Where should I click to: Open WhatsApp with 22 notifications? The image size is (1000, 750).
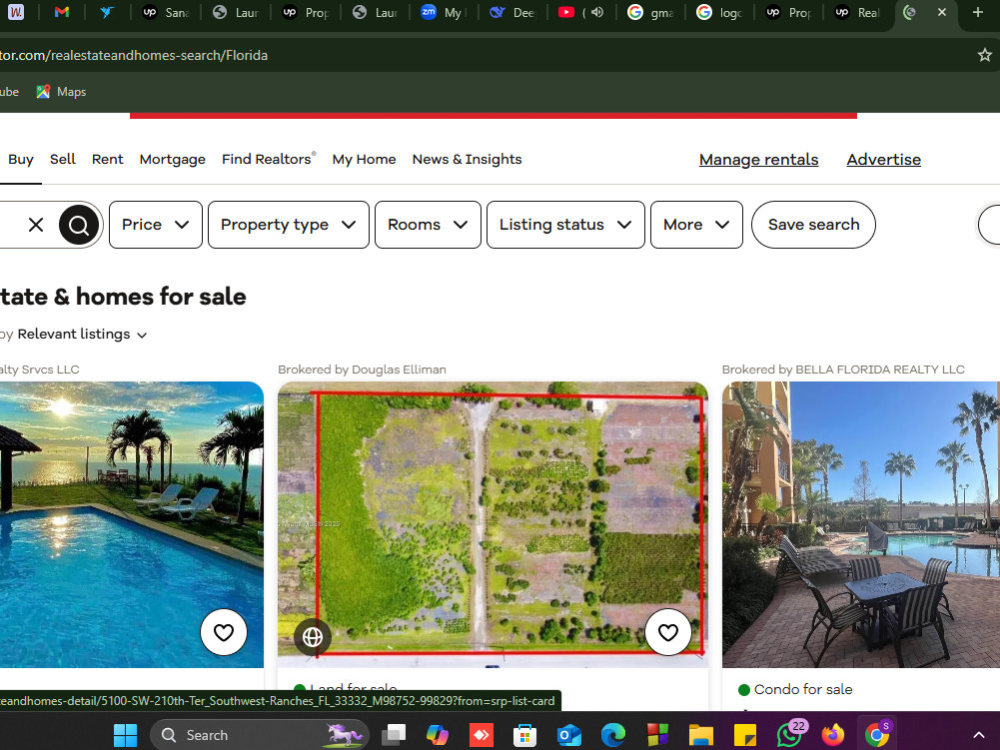click(790, 735)
